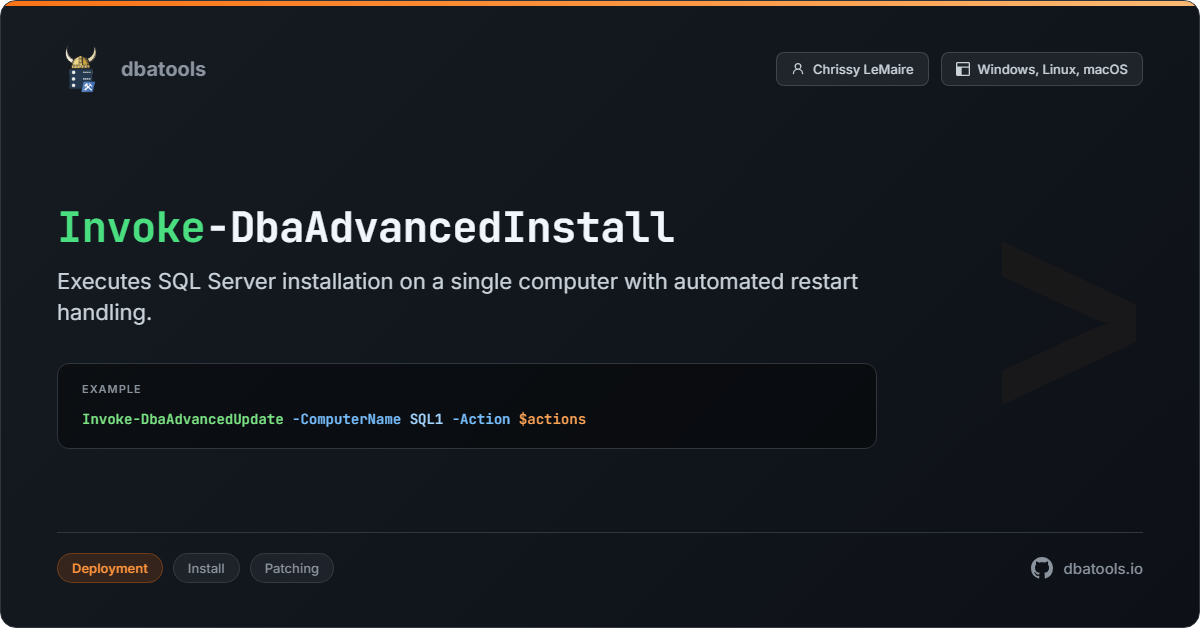The width and height of the screenshot is (1200, 628).
Task: Click the Invoke-DbaAdvancedInstall title
Action: pyautogui.click(x=366, y=228)
